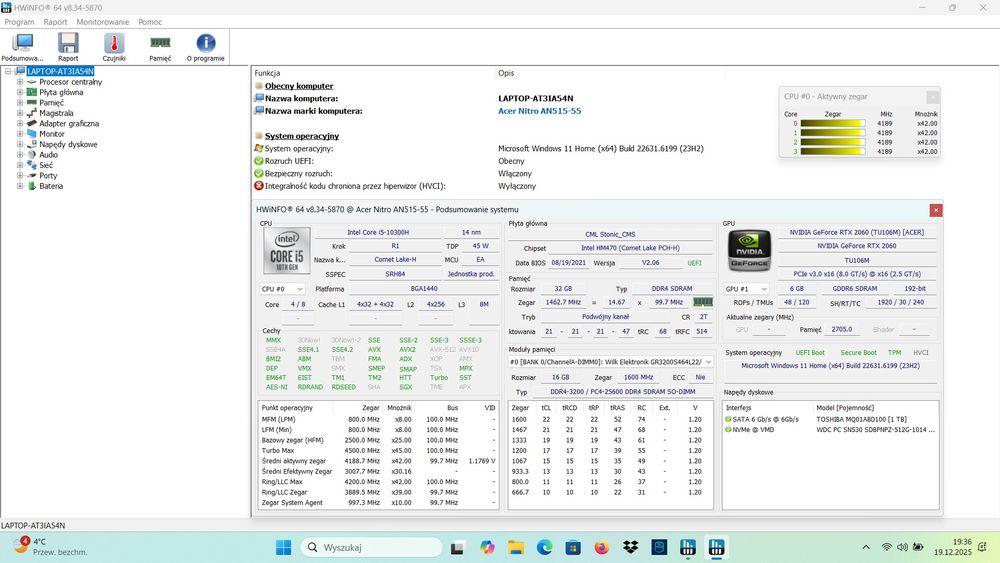Close the Podsumowanie systemu window
Screen dimensions: 1000x563
click(936, 210)
